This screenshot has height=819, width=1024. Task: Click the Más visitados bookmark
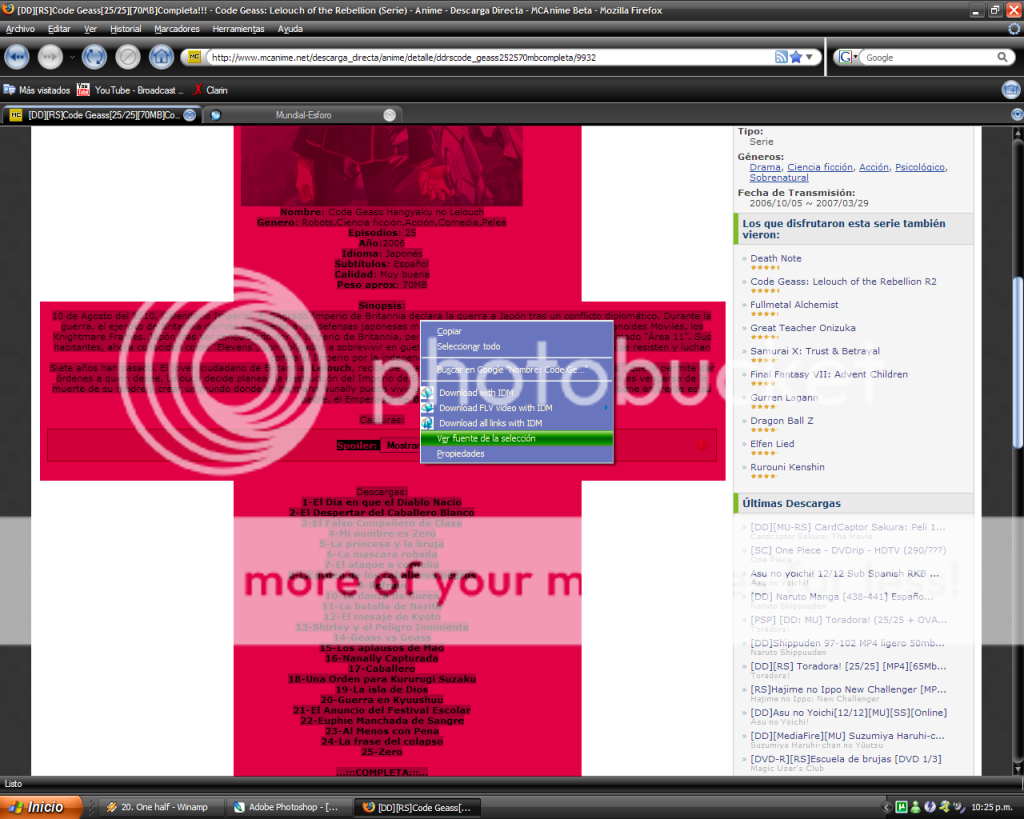[37, 90]
